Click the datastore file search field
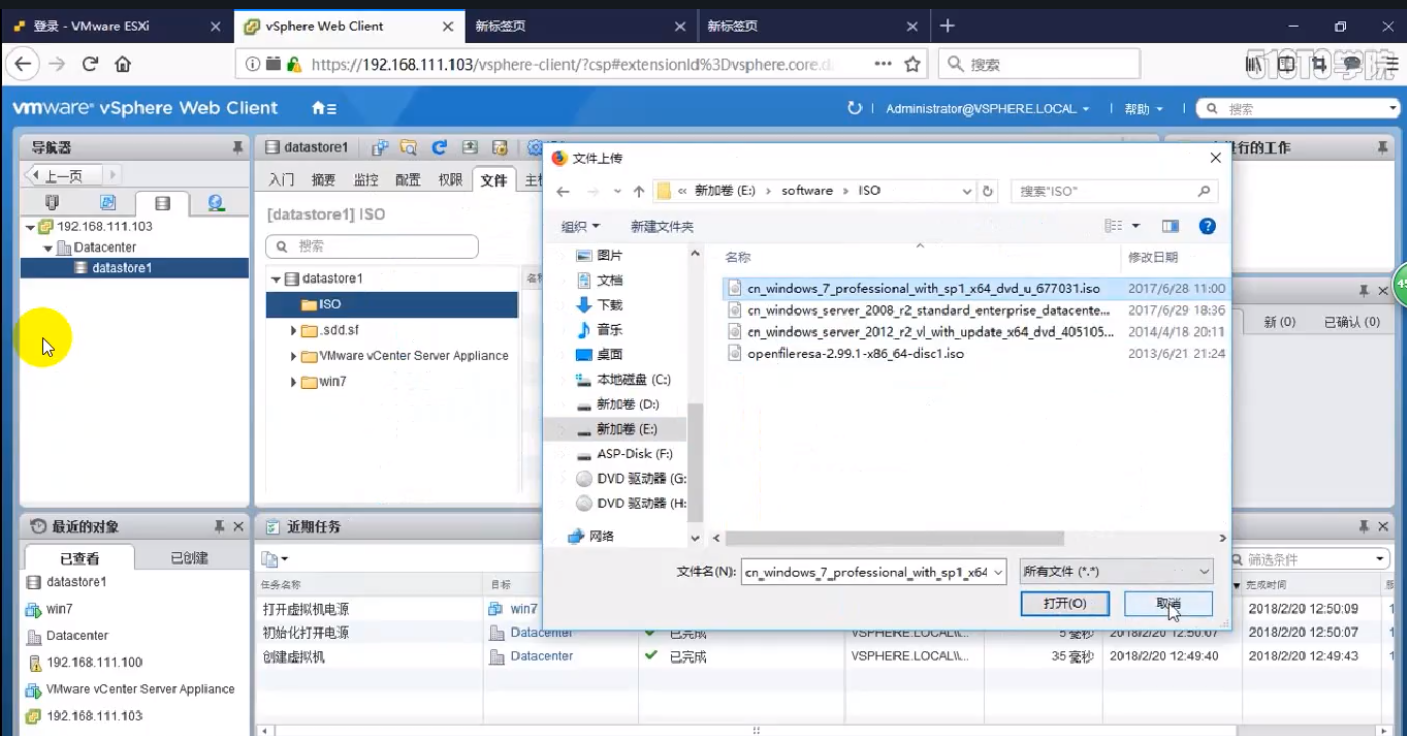Screen dimensions: 1407x736 pyautogui.click(x=372, y=246)
